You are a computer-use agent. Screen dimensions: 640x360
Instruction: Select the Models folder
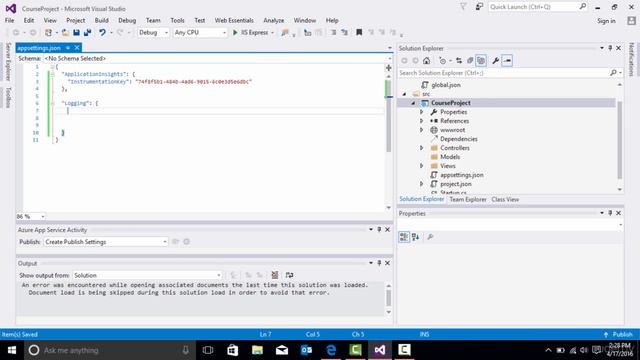(450, 157)
